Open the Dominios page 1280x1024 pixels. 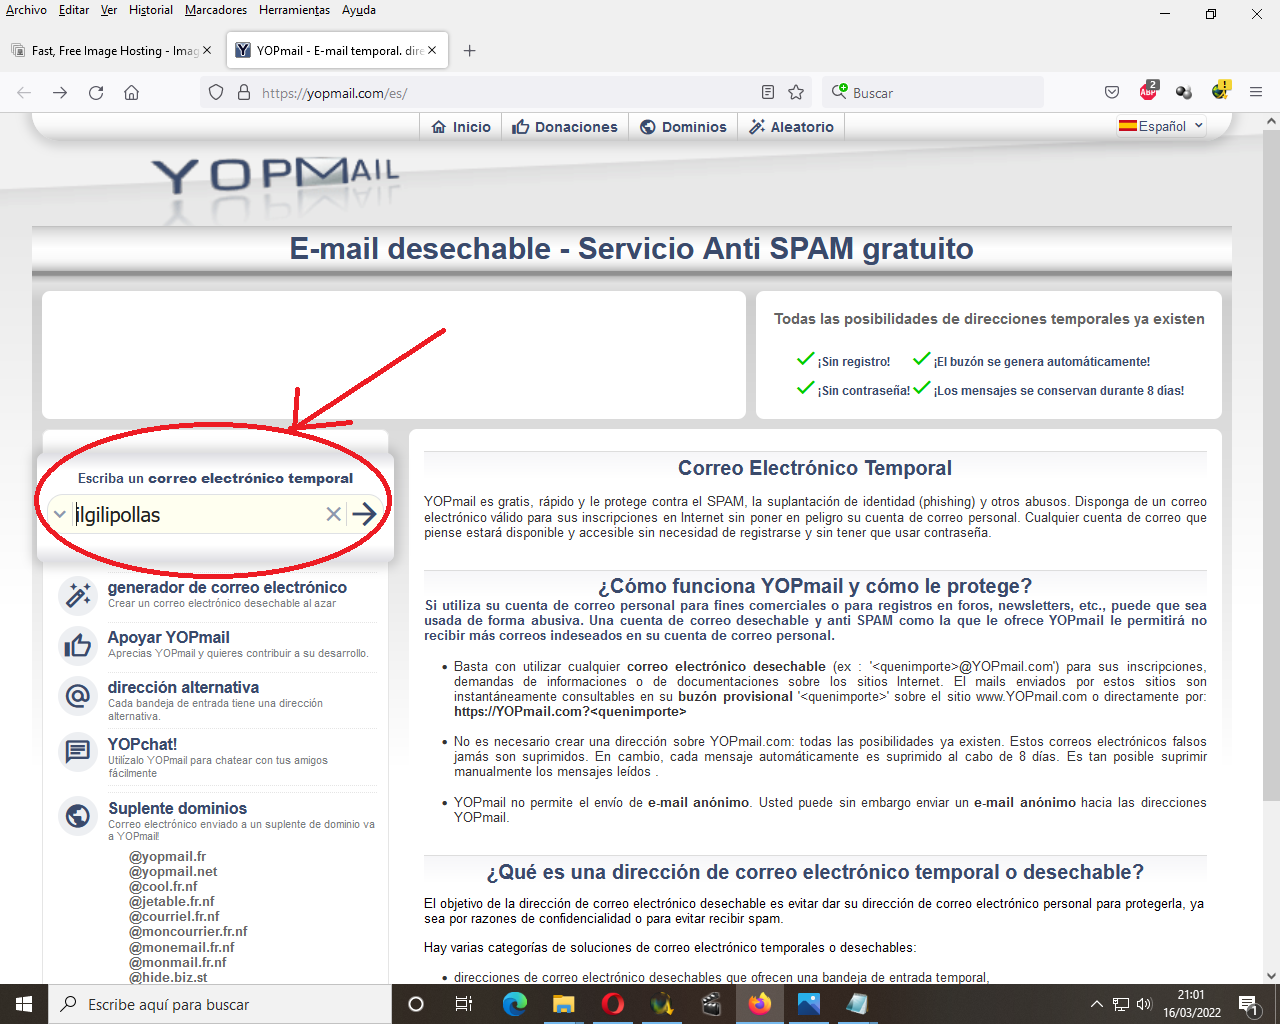coord(683,127)
